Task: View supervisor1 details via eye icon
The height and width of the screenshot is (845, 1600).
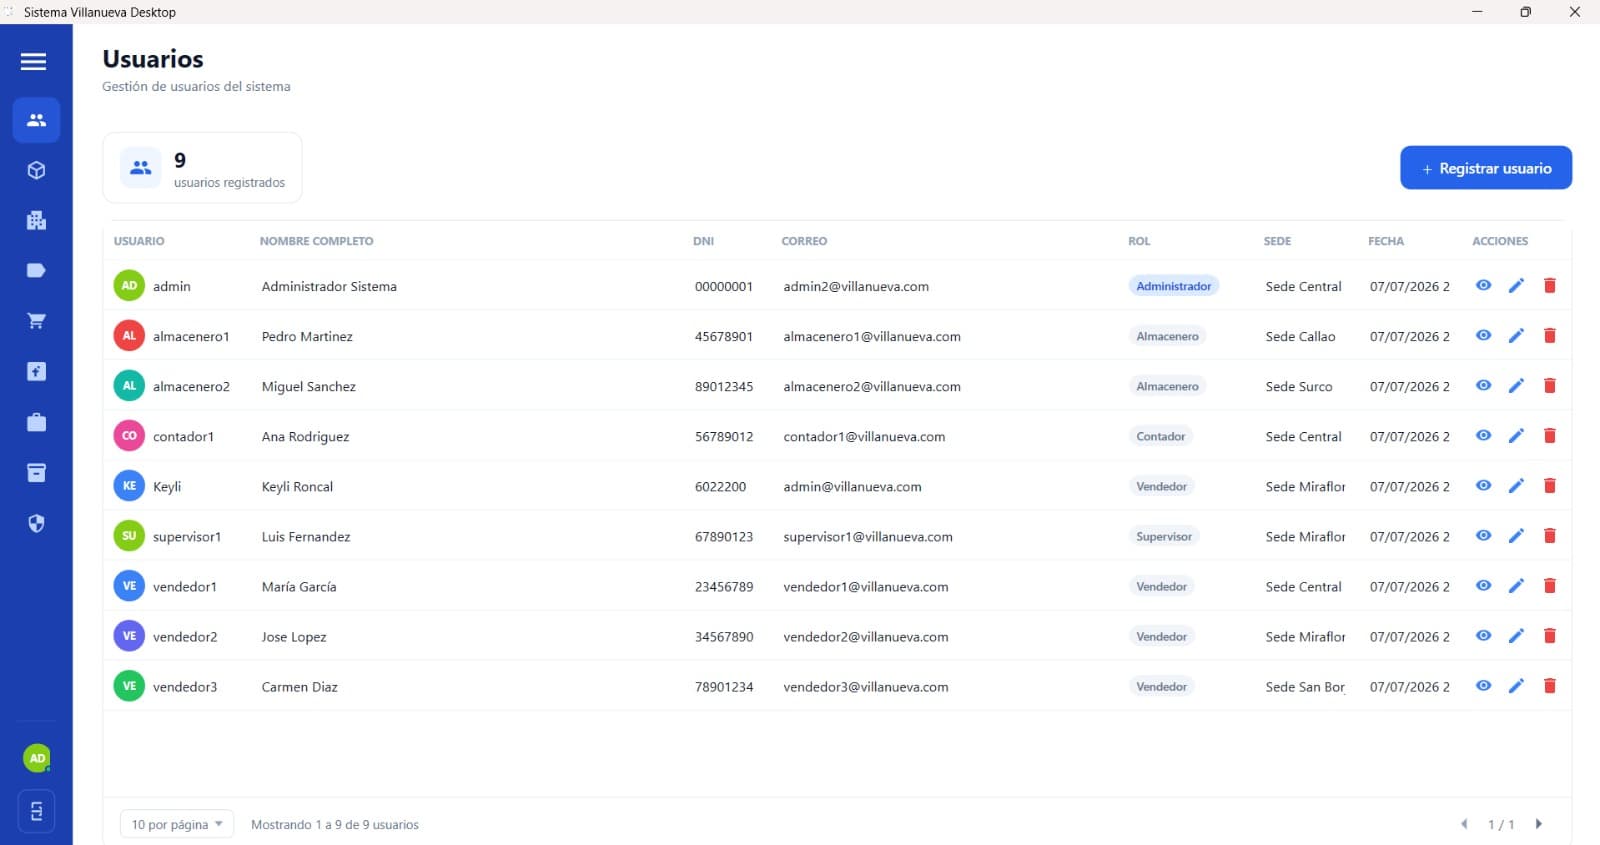Action: pyautogui.click(x=1483, y=535)
